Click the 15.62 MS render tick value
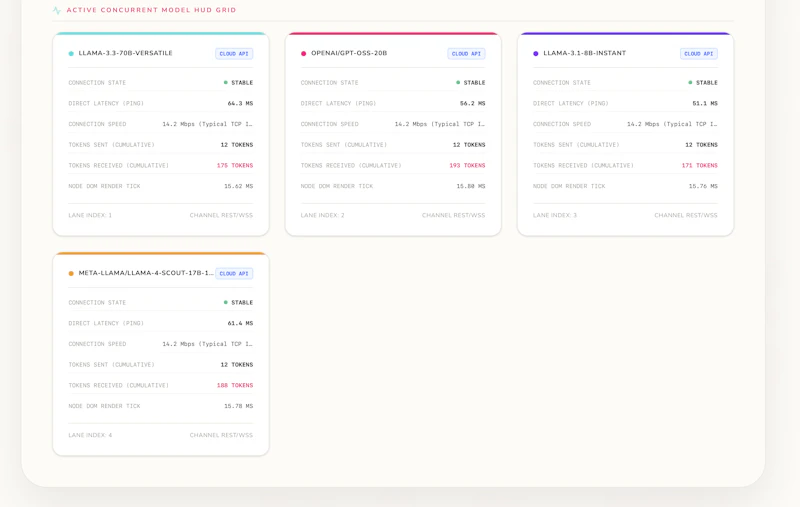800x507 pixels. click(239, 186)
